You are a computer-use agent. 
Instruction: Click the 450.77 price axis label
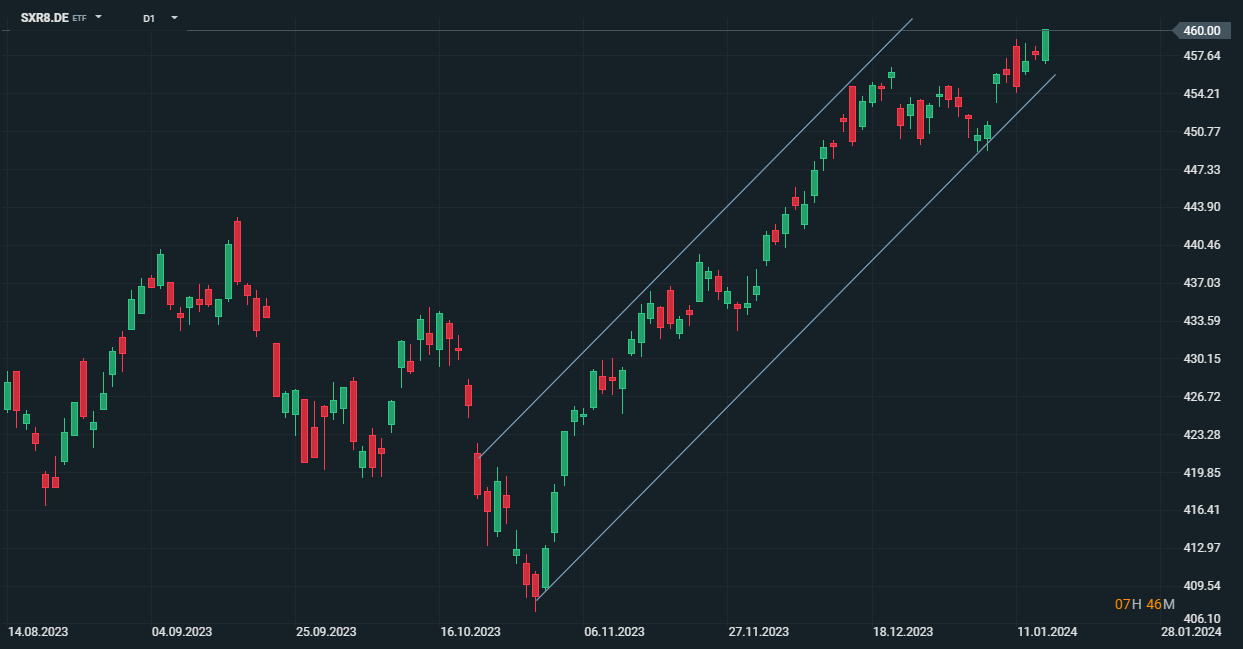[x=1202, y=132]
